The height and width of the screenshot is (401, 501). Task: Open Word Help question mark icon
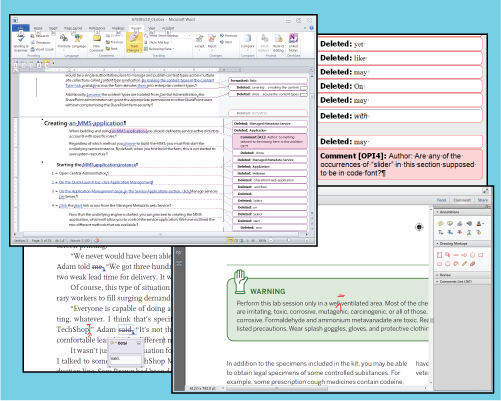(x=311, y=28)
